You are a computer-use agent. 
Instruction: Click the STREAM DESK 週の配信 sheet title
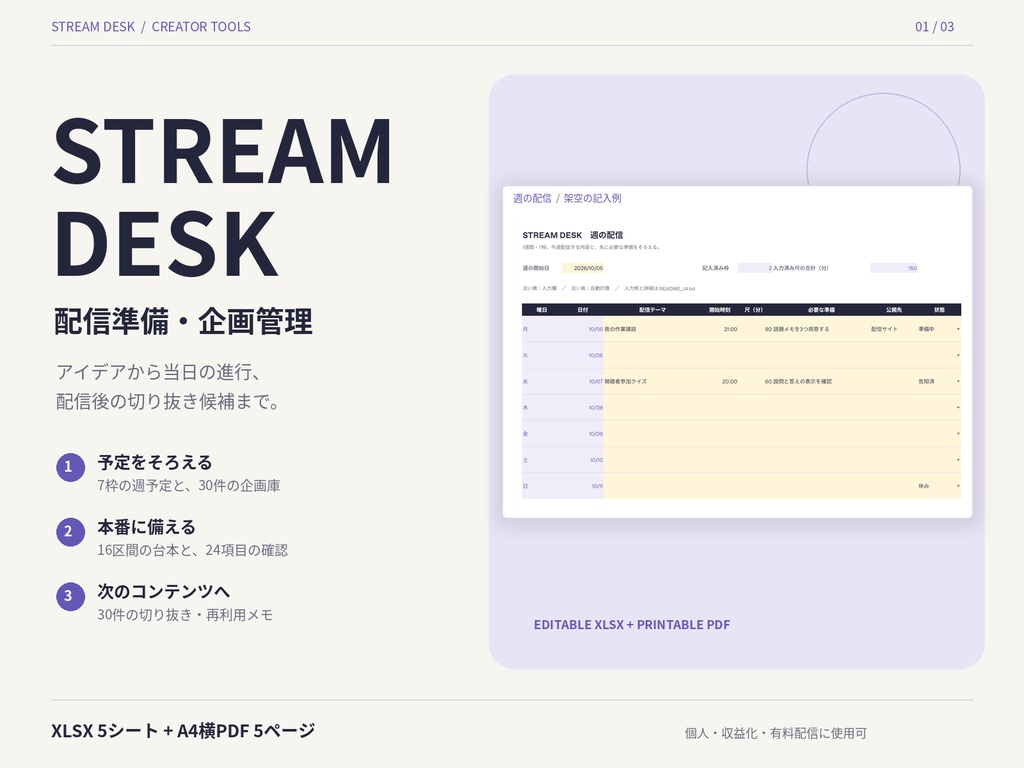pos(573,235)
